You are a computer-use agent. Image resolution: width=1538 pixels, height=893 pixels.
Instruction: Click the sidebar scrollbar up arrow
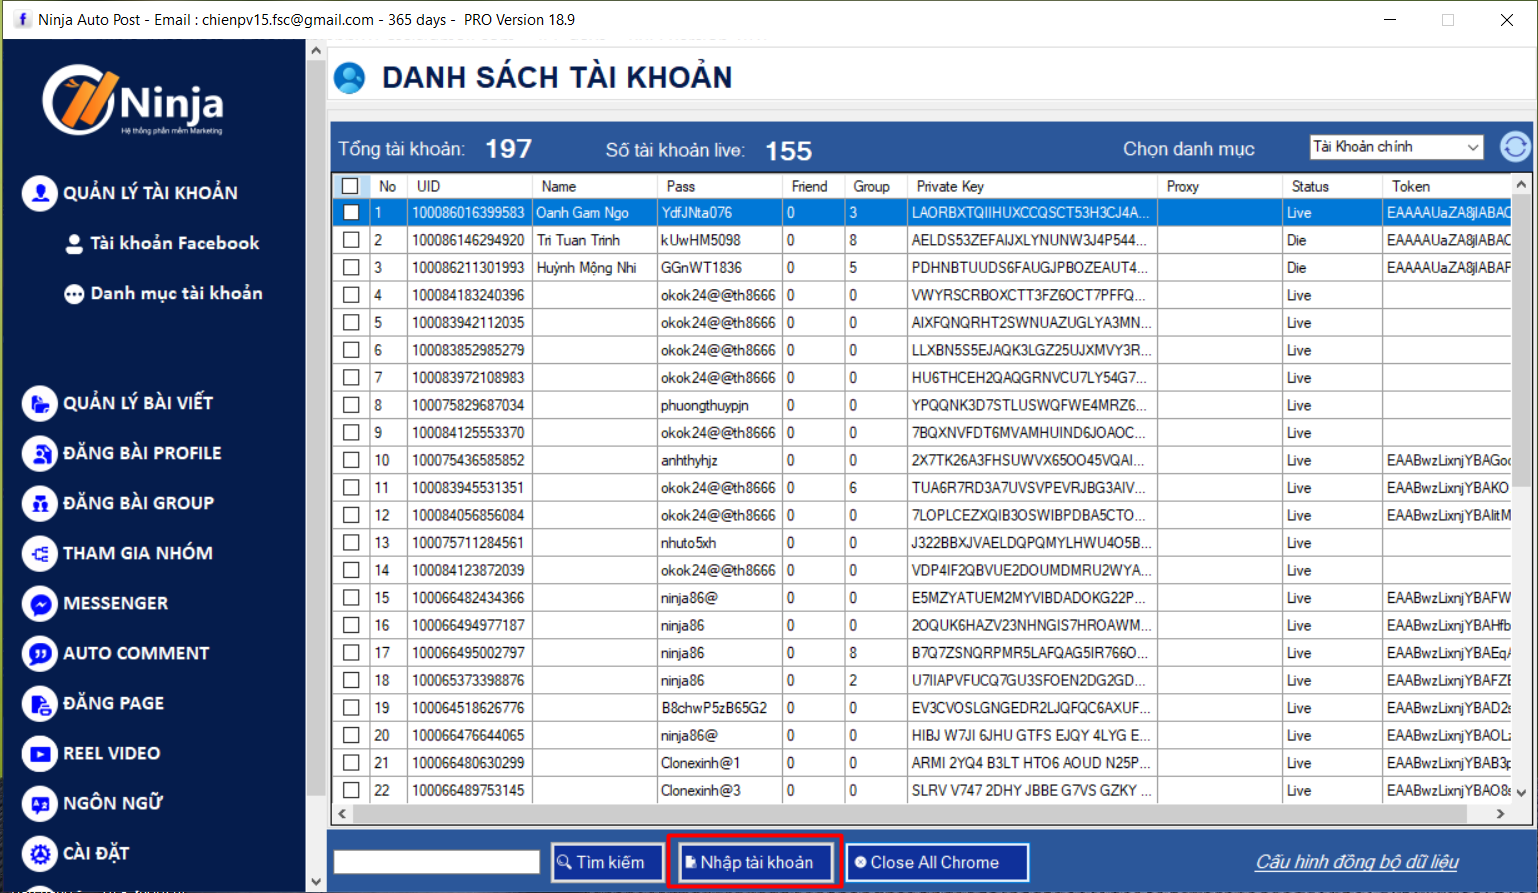point(316,50)
